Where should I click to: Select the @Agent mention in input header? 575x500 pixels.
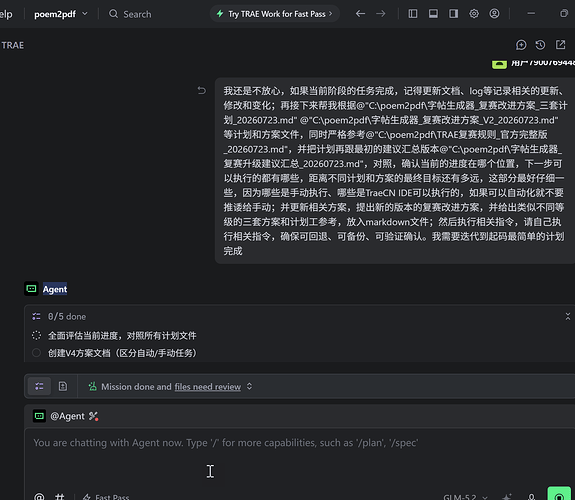[x=67, y=416]
